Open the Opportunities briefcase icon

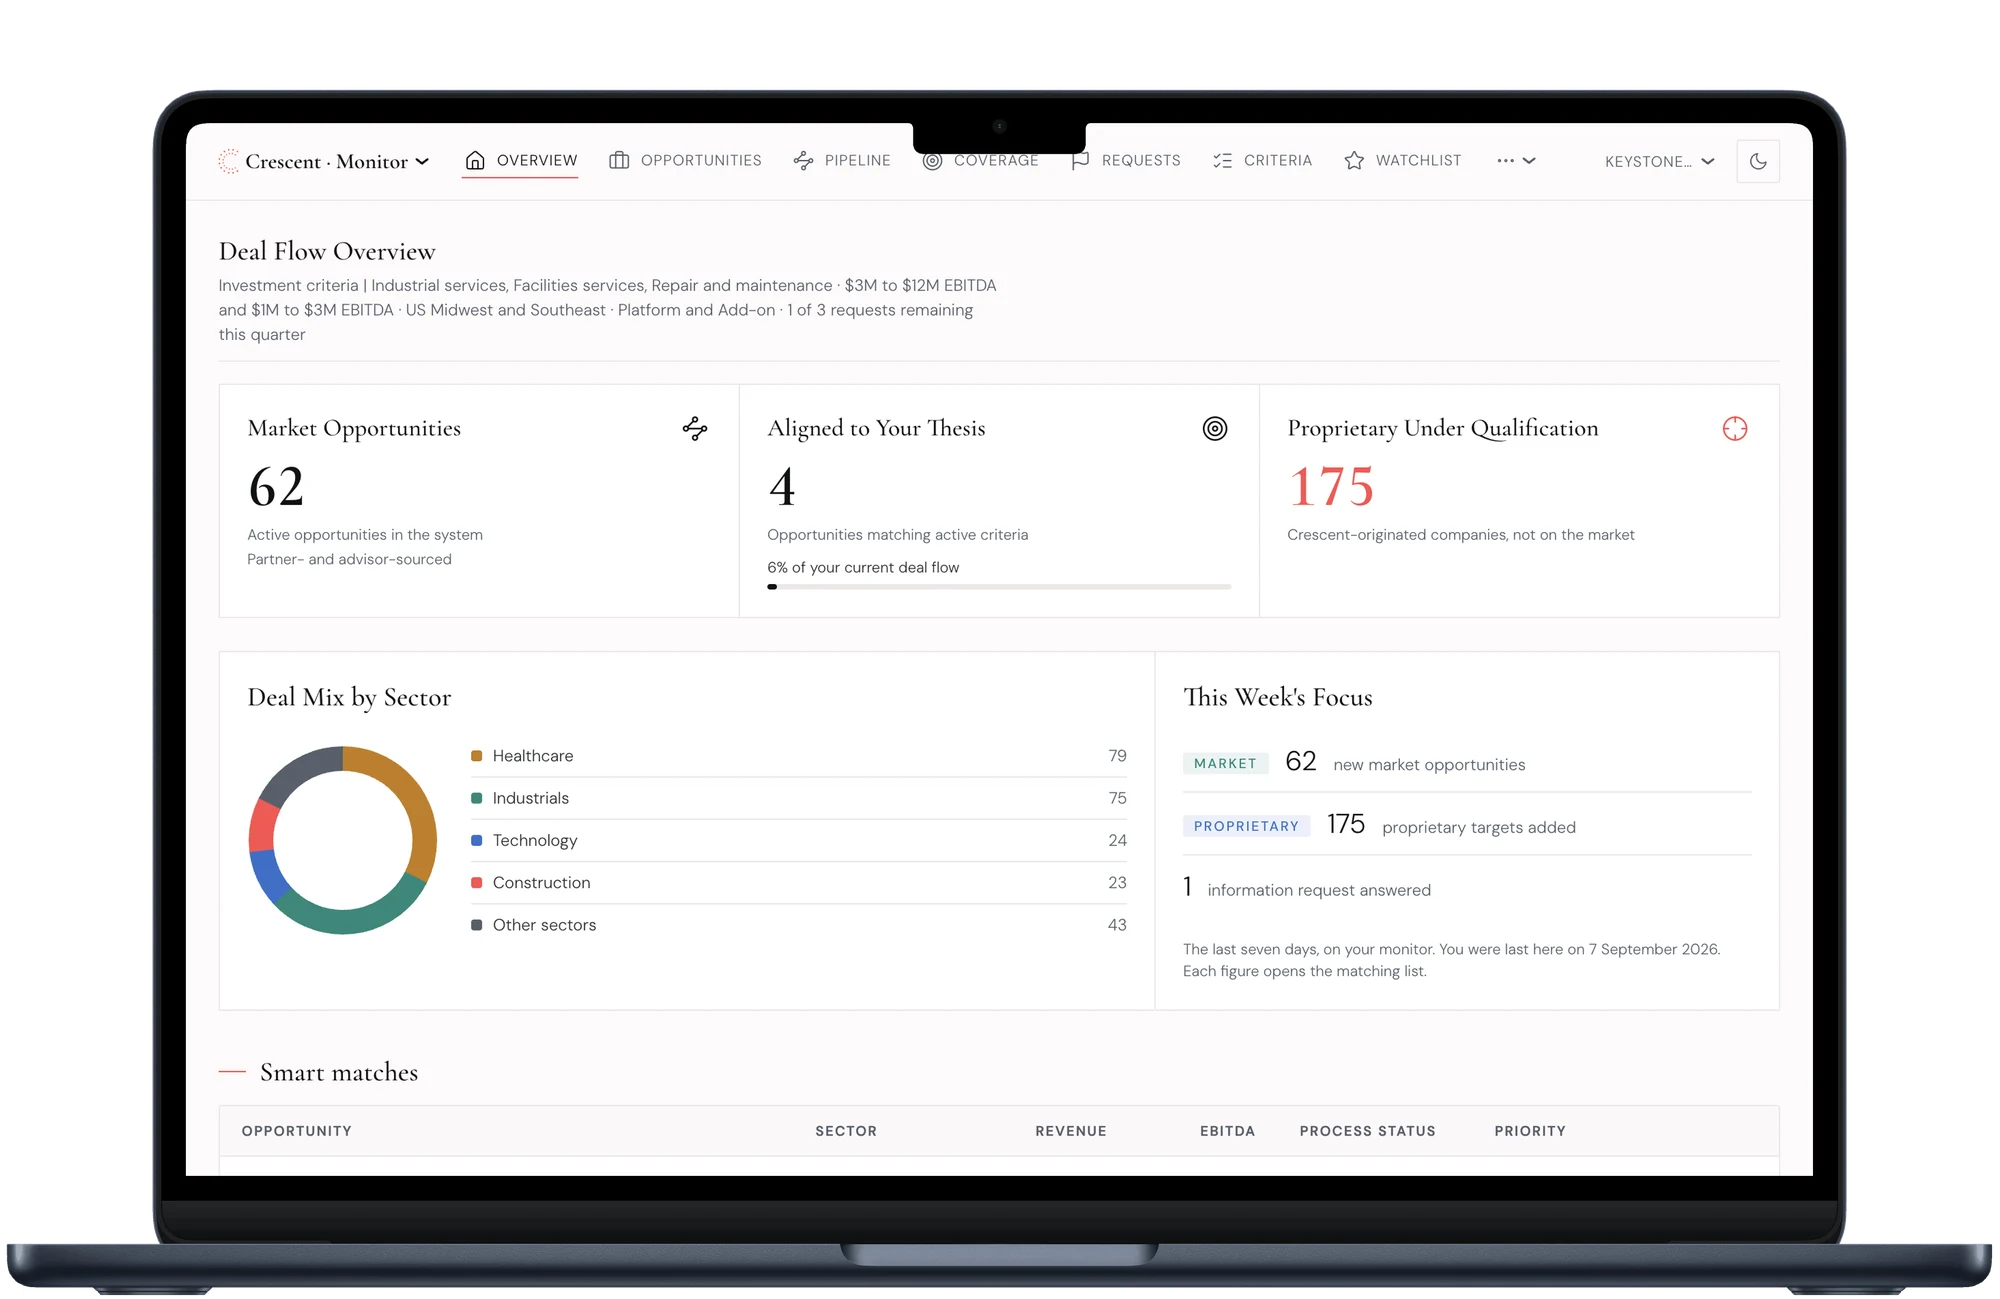[x=619, y=160]
